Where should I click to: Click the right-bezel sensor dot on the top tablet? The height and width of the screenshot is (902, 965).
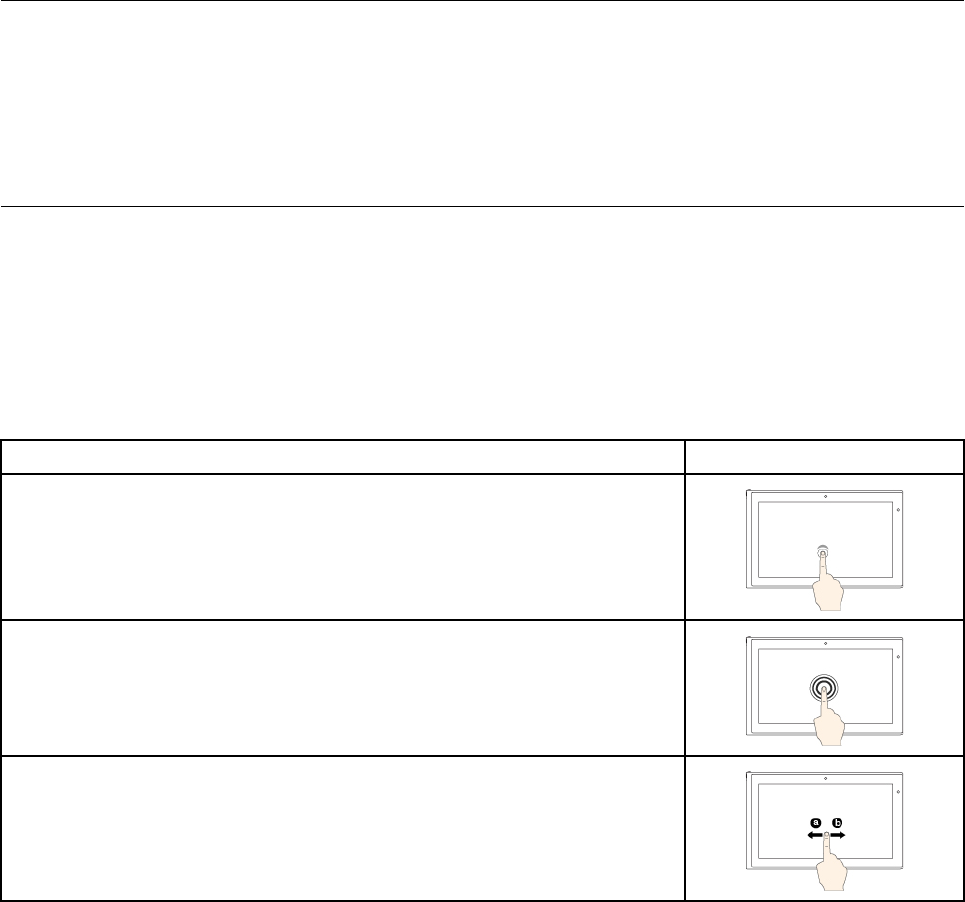(898, 510)
